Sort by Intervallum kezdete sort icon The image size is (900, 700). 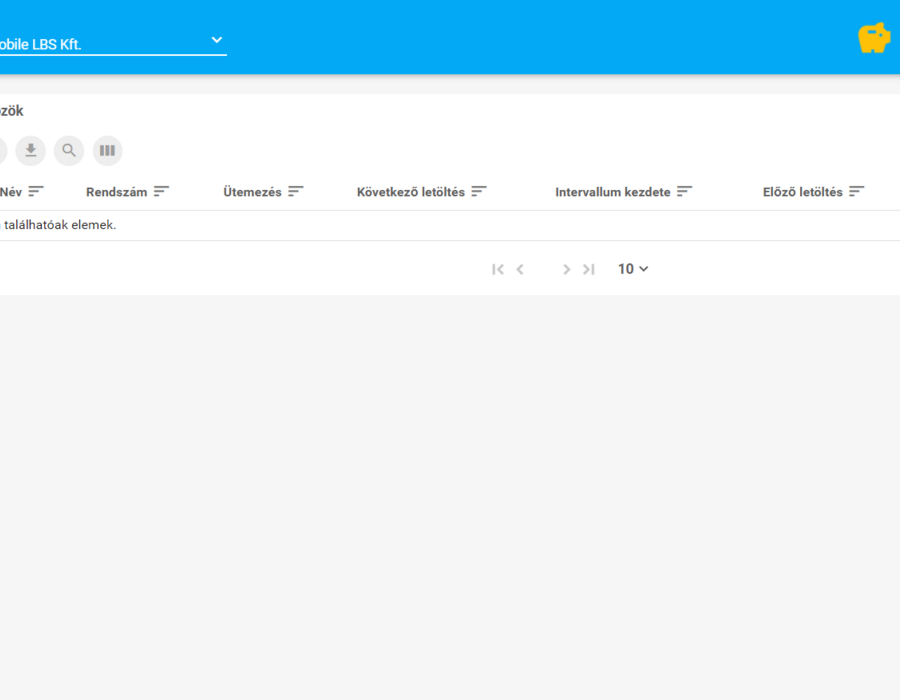pyautogui.click(x=684, y=192)
